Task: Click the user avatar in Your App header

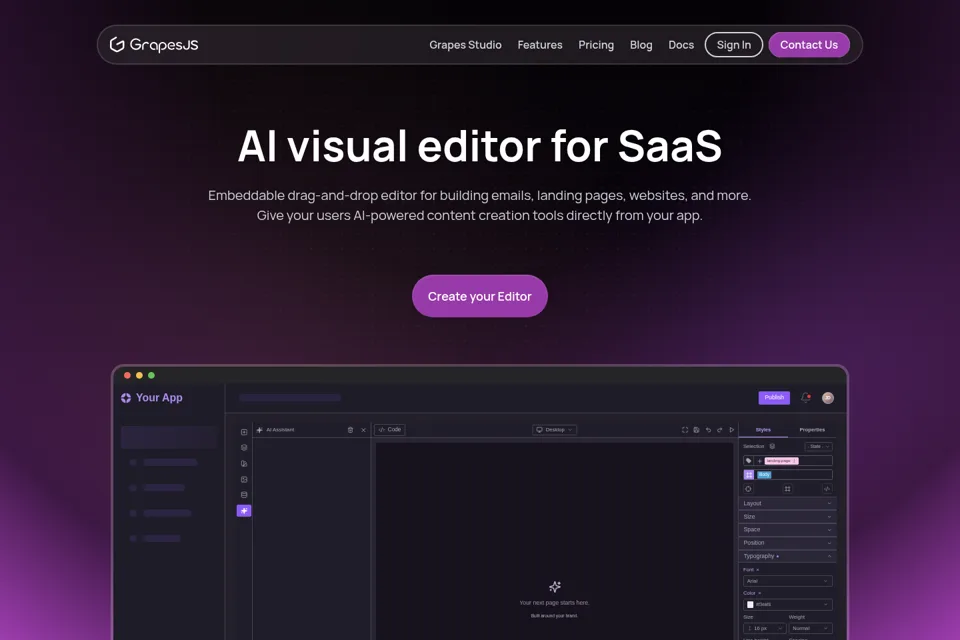Action: 828,398
